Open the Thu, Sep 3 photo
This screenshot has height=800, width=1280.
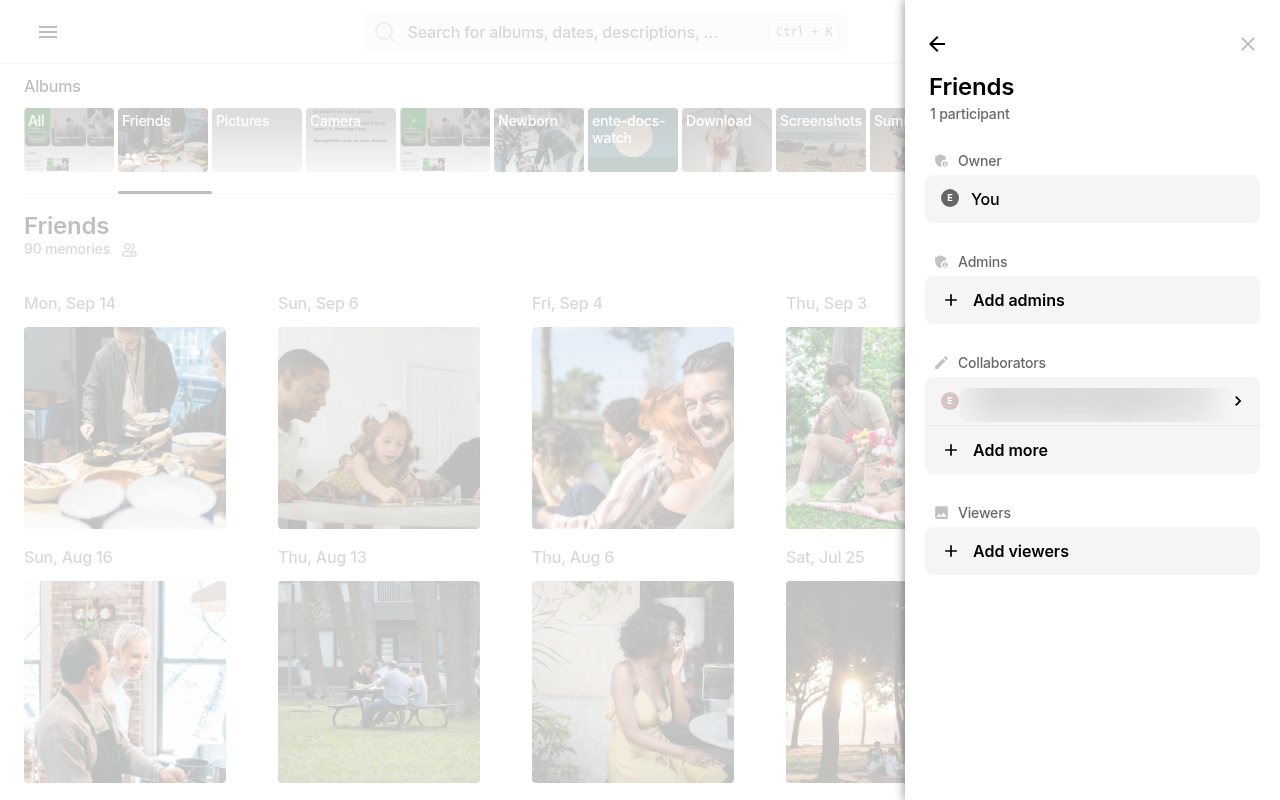coord(845,428)
